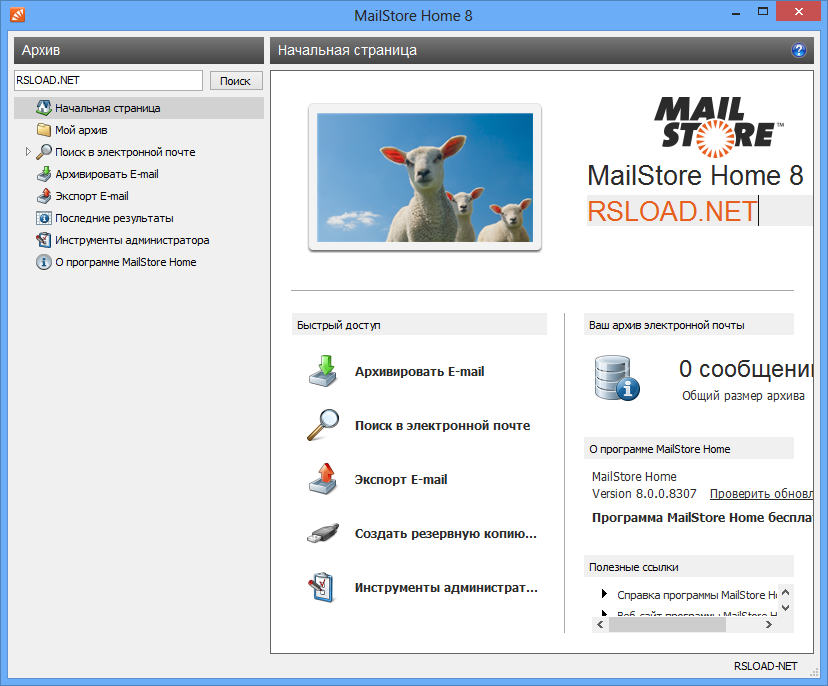Click the horizontal scrollbar under Полезные ссылки

tap(668, 624)
